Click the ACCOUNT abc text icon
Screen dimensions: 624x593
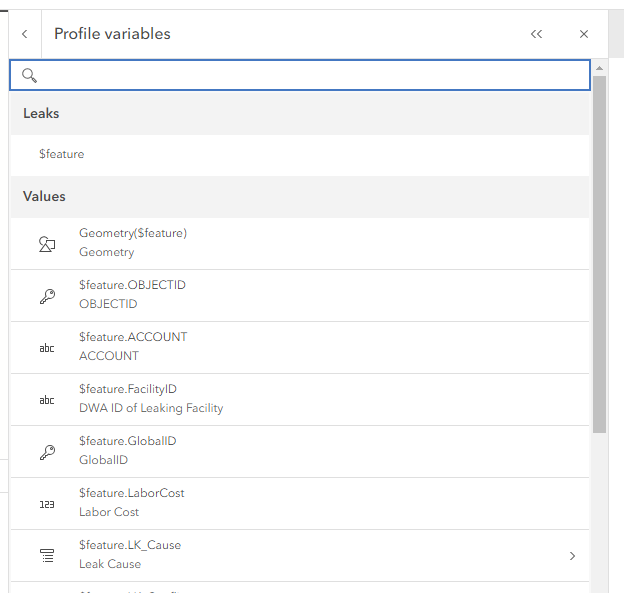46,347
